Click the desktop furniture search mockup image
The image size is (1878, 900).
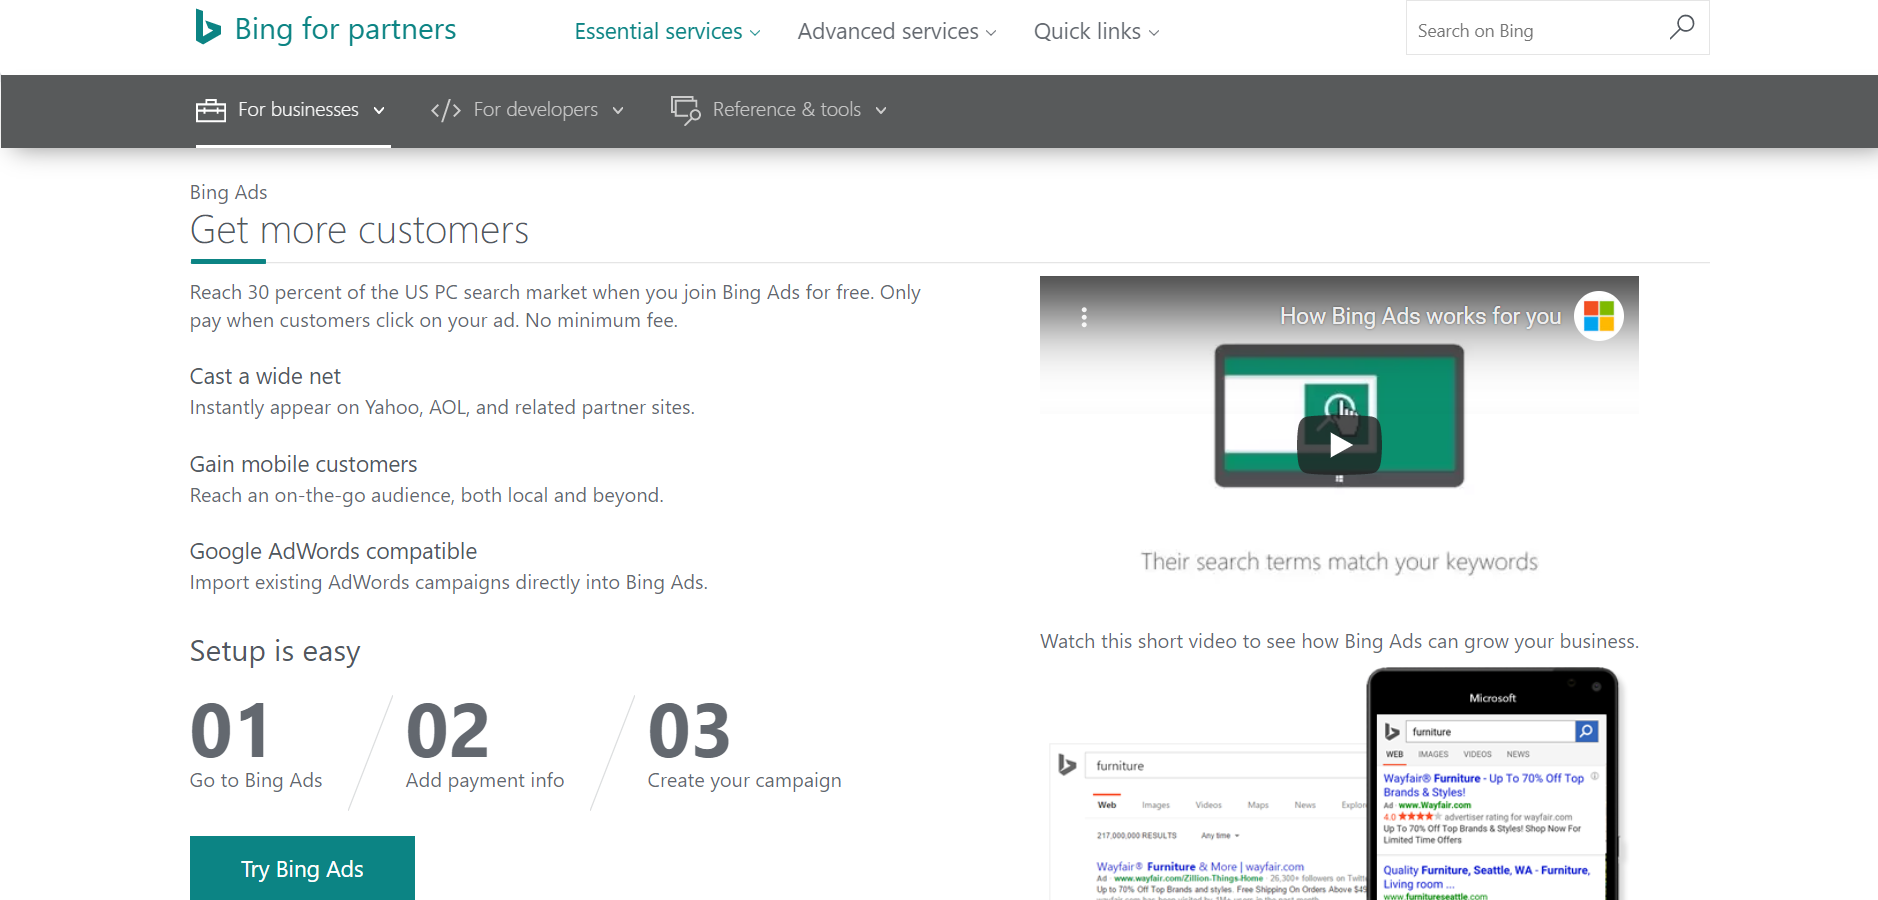(x=1208, y=822)
